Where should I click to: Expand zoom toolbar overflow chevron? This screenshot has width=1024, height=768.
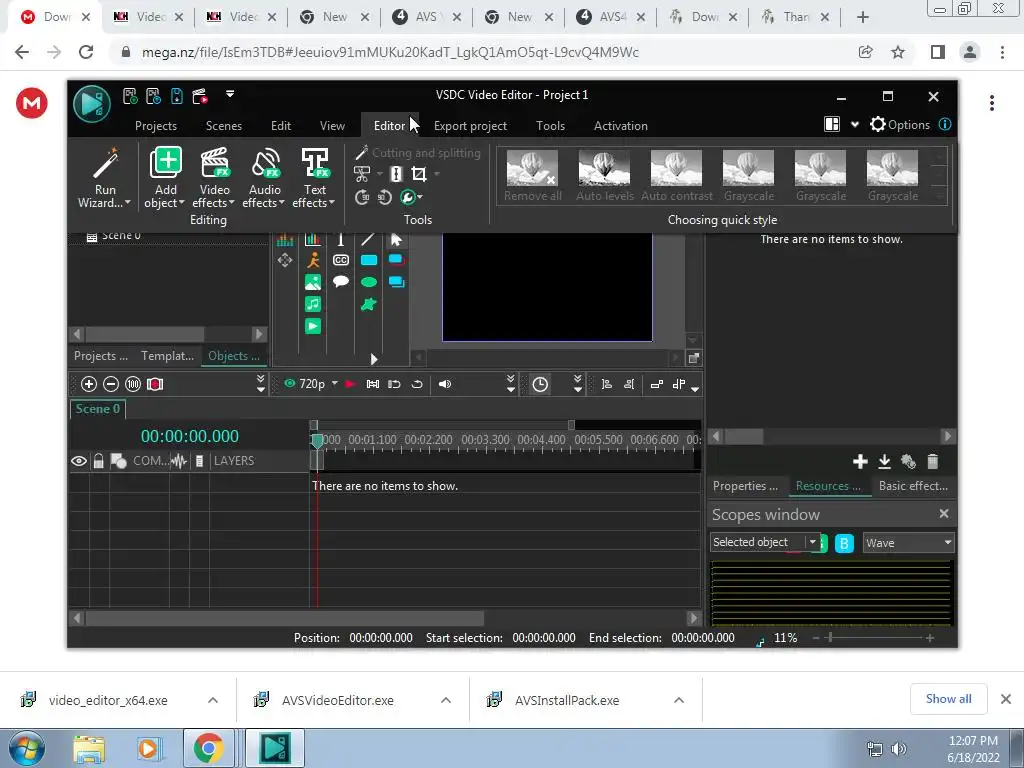pos(261,384)
